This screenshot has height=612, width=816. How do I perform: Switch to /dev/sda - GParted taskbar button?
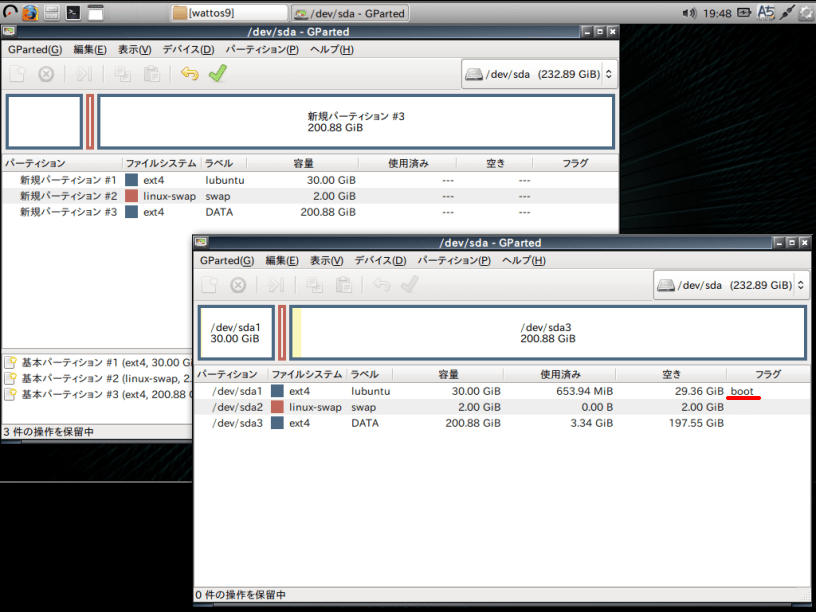[x=350, y=13]
